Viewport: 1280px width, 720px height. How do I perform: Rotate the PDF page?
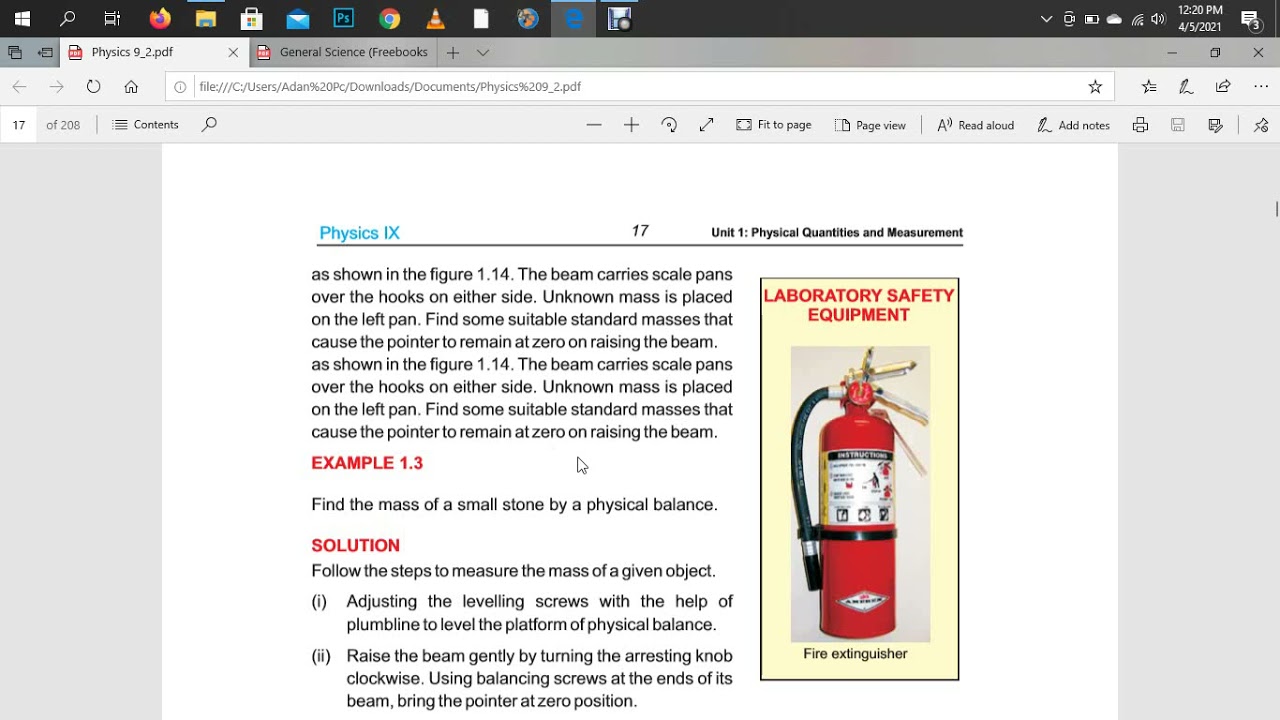click(669, 125)
